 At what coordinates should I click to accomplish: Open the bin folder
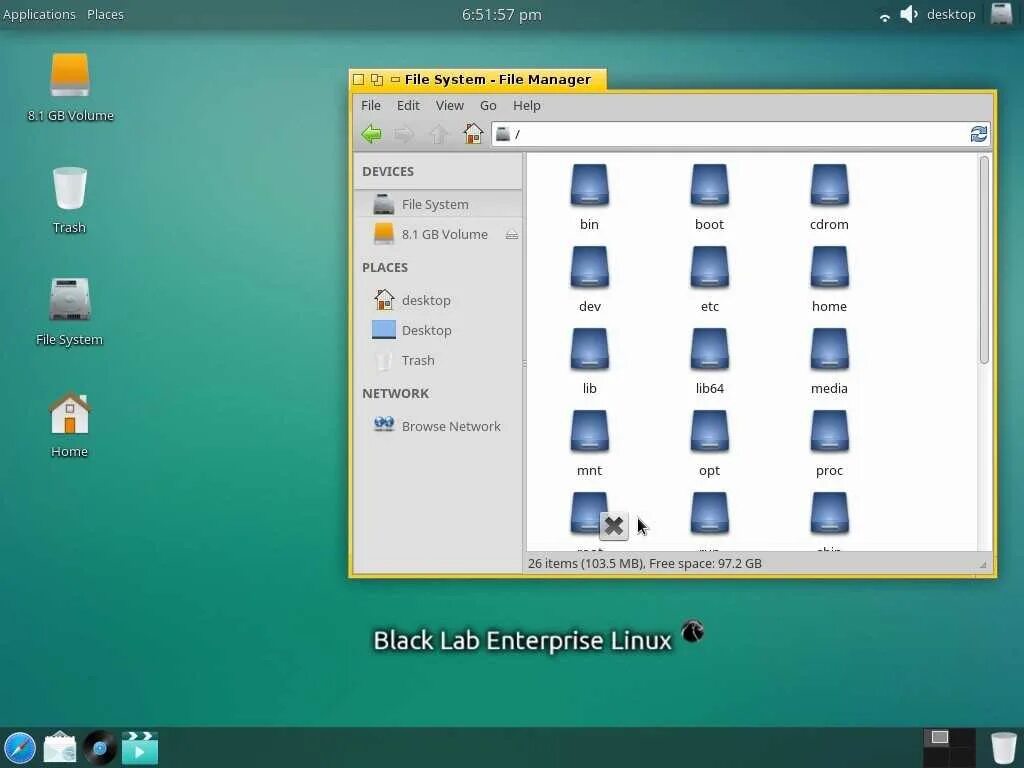click(x=589, y=197)
